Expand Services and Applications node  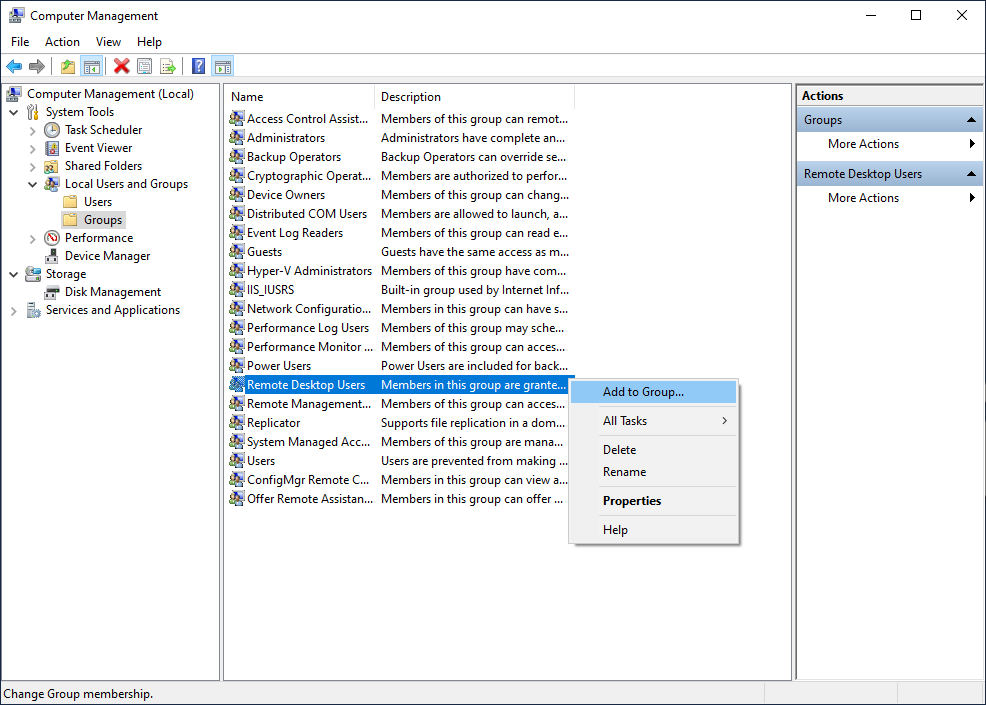coord(14,311)
